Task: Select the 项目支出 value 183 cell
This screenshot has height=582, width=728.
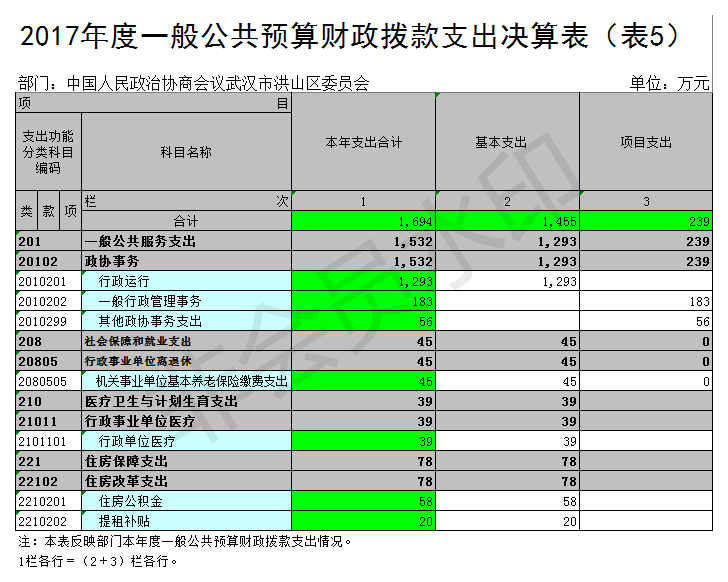Action: [645, 302]
